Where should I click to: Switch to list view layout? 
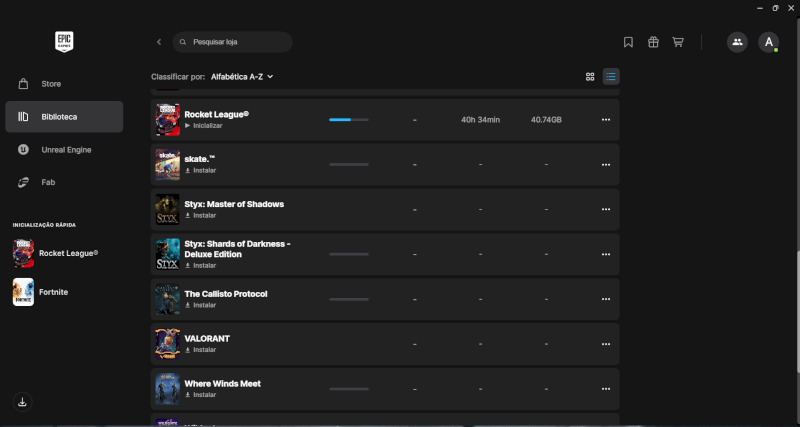click(611, 76)
